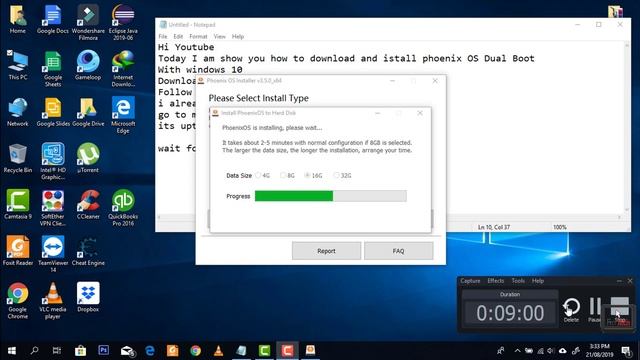Open Intel HD Graphics desktop icon
This screenshot has height=360, width=640.
tap(53, 162)
